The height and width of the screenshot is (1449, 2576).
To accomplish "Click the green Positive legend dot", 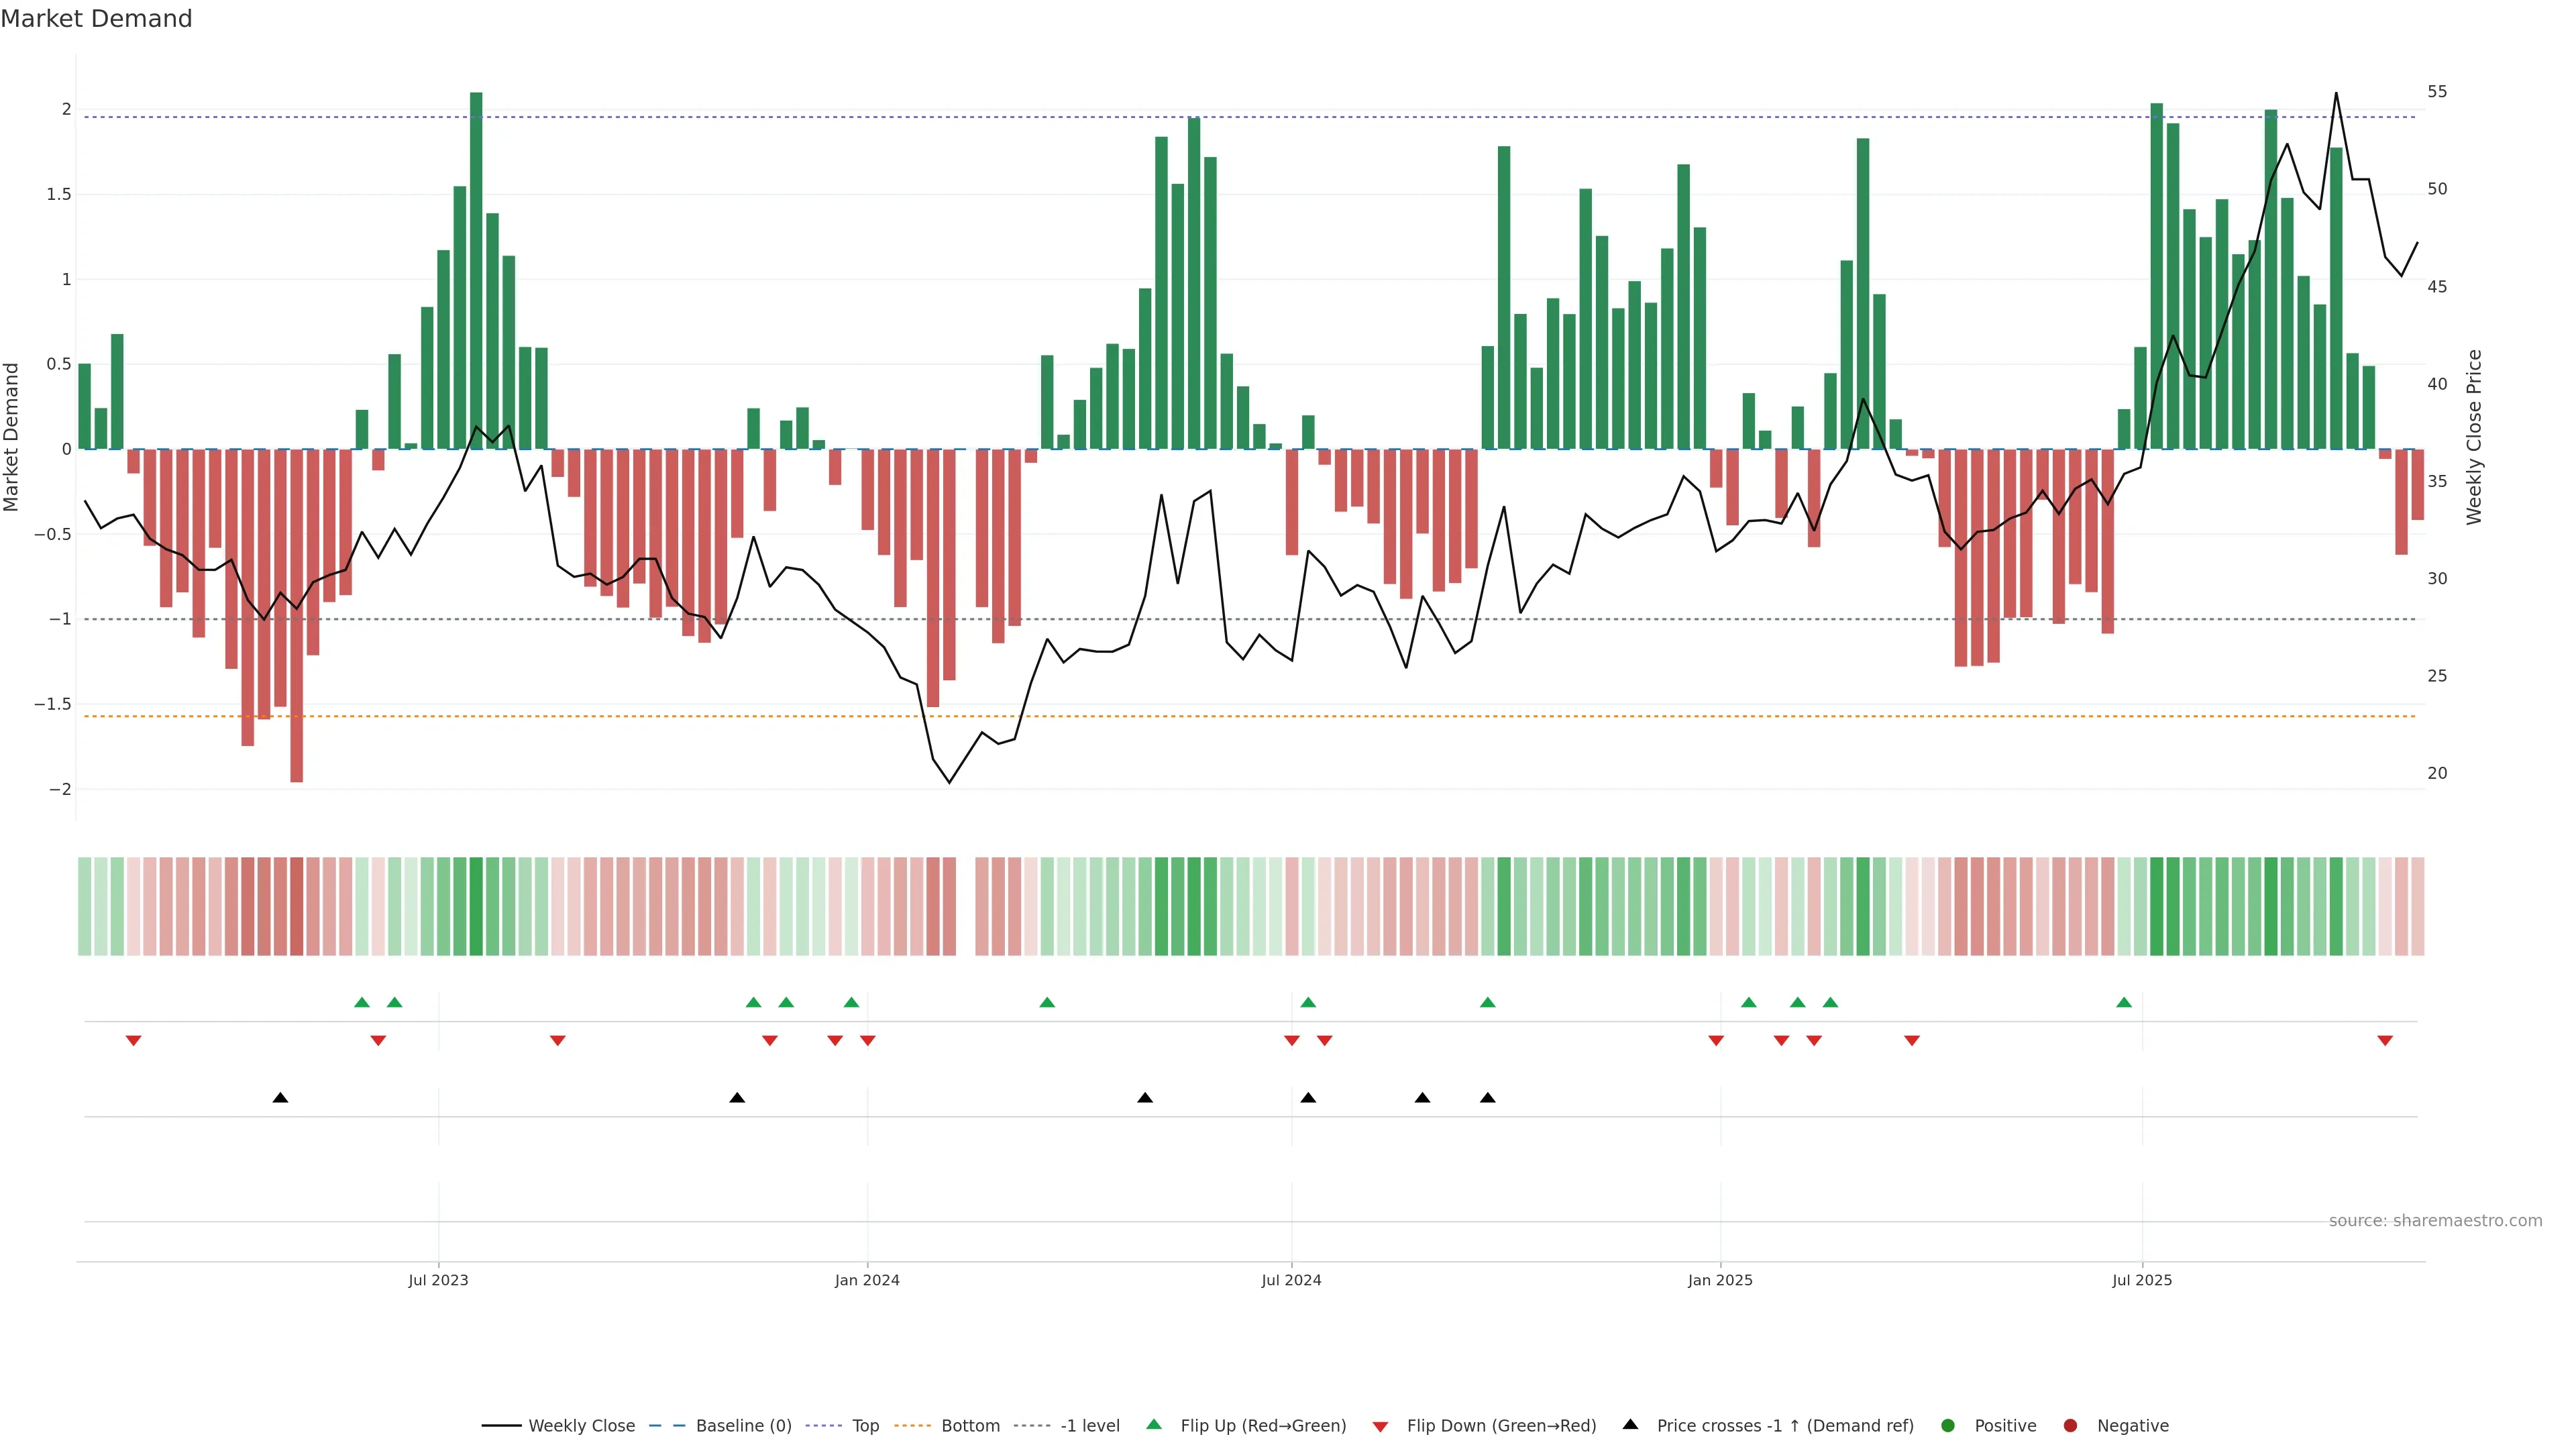I will click(x=1947, y=1426).
